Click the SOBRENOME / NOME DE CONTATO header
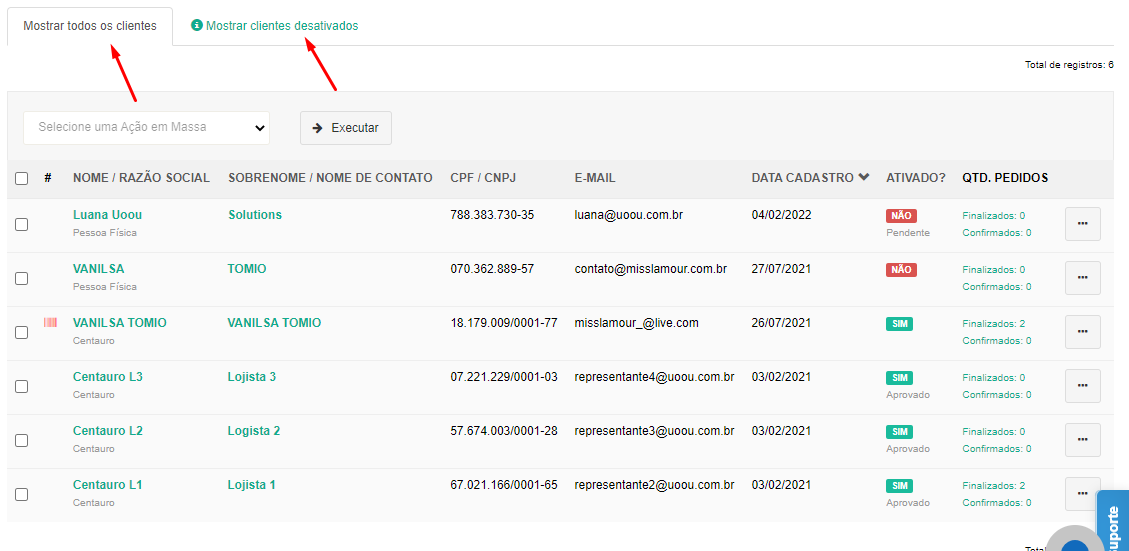The image size is (1129, 551). click(x=330, y=178)
